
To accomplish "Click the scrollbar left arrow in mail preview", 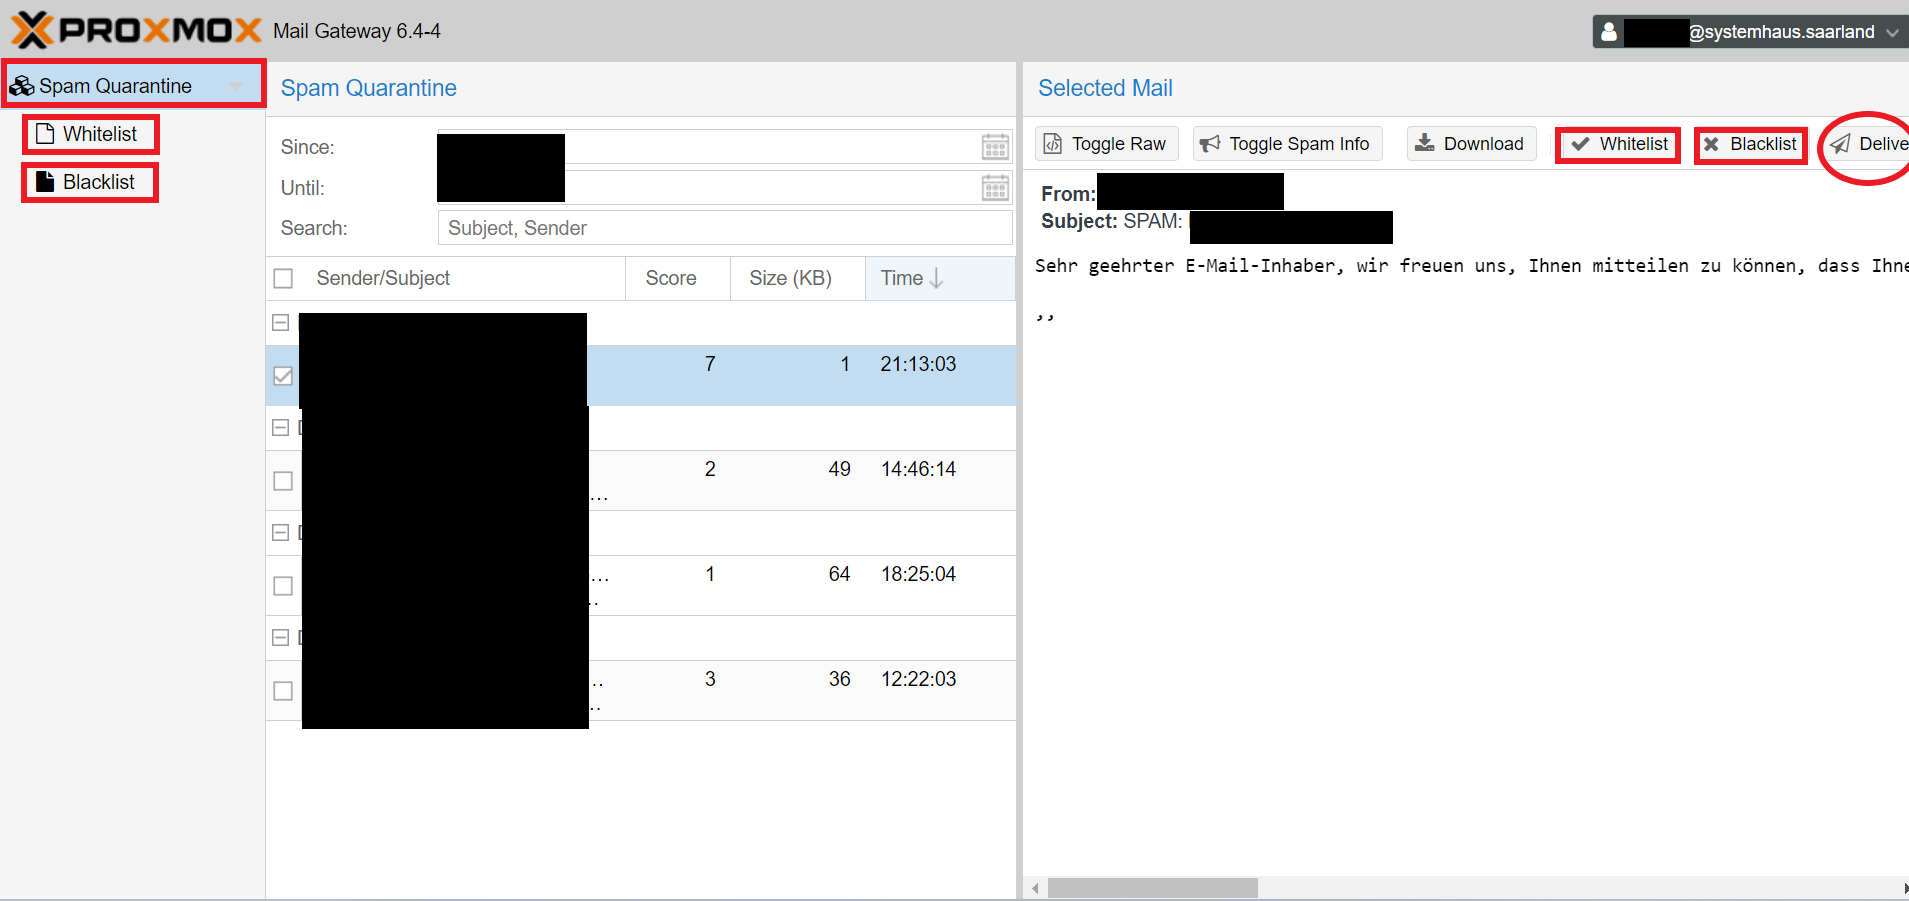I will tap(1035, 888).
